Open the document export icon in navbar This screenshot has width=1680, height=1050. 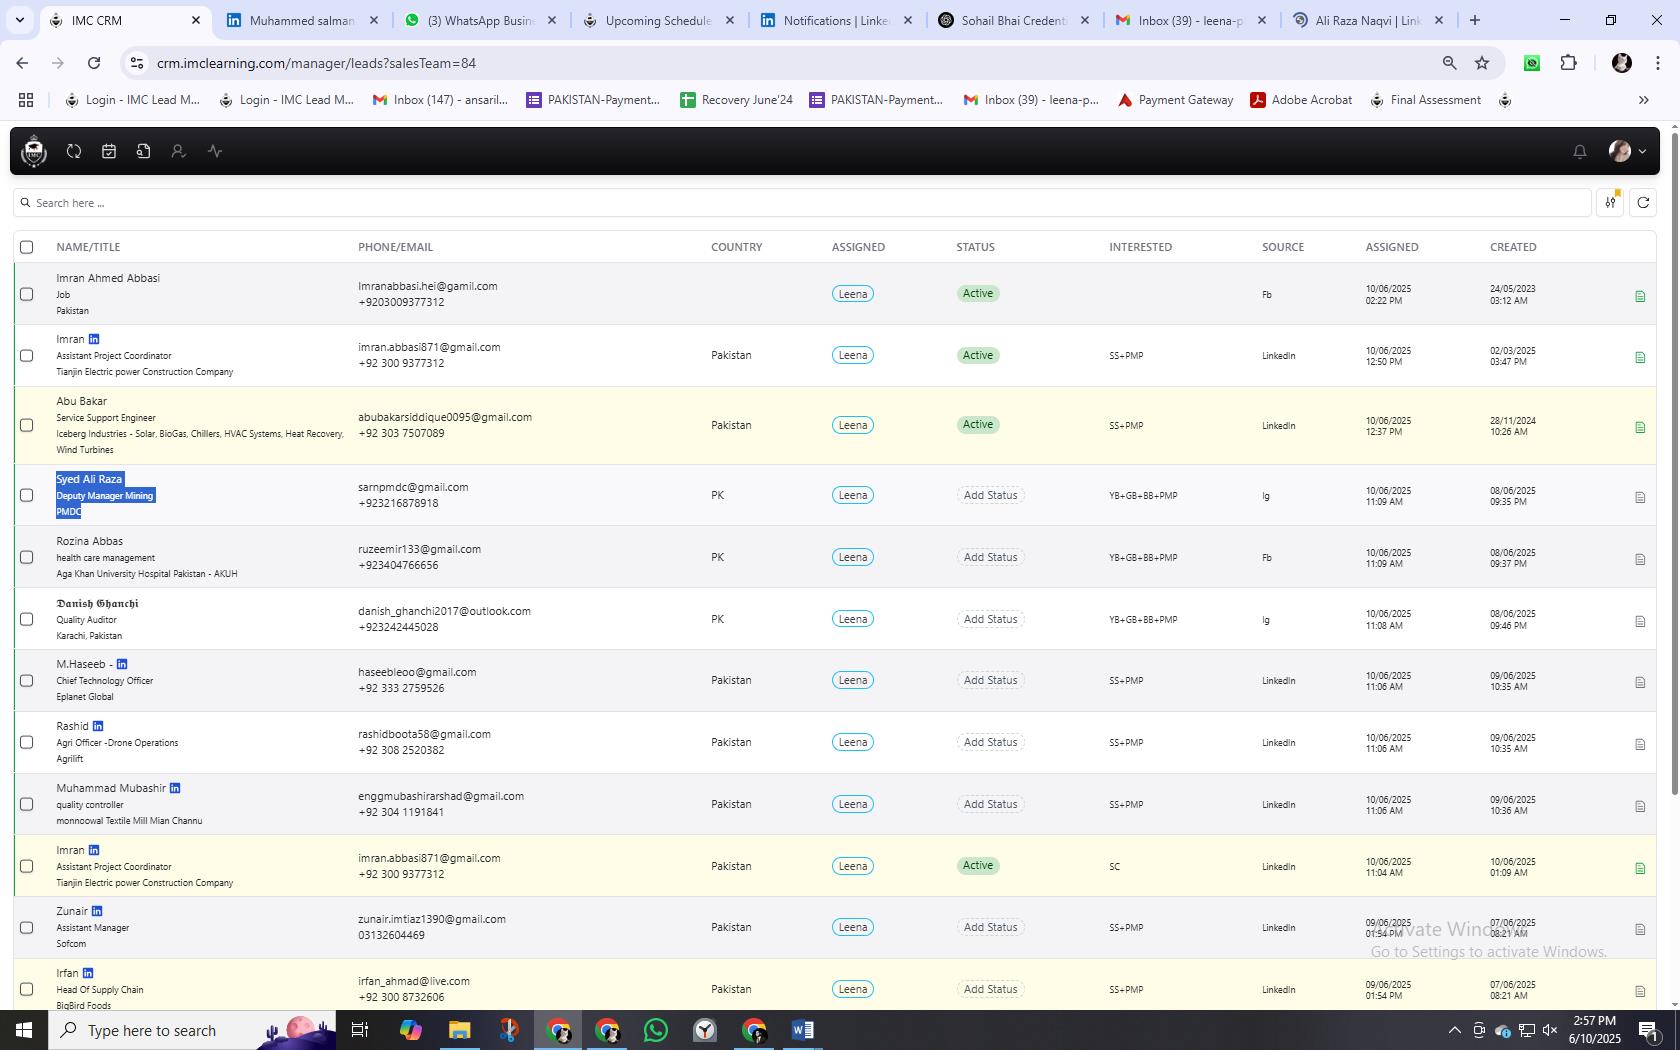click(144, 151)
